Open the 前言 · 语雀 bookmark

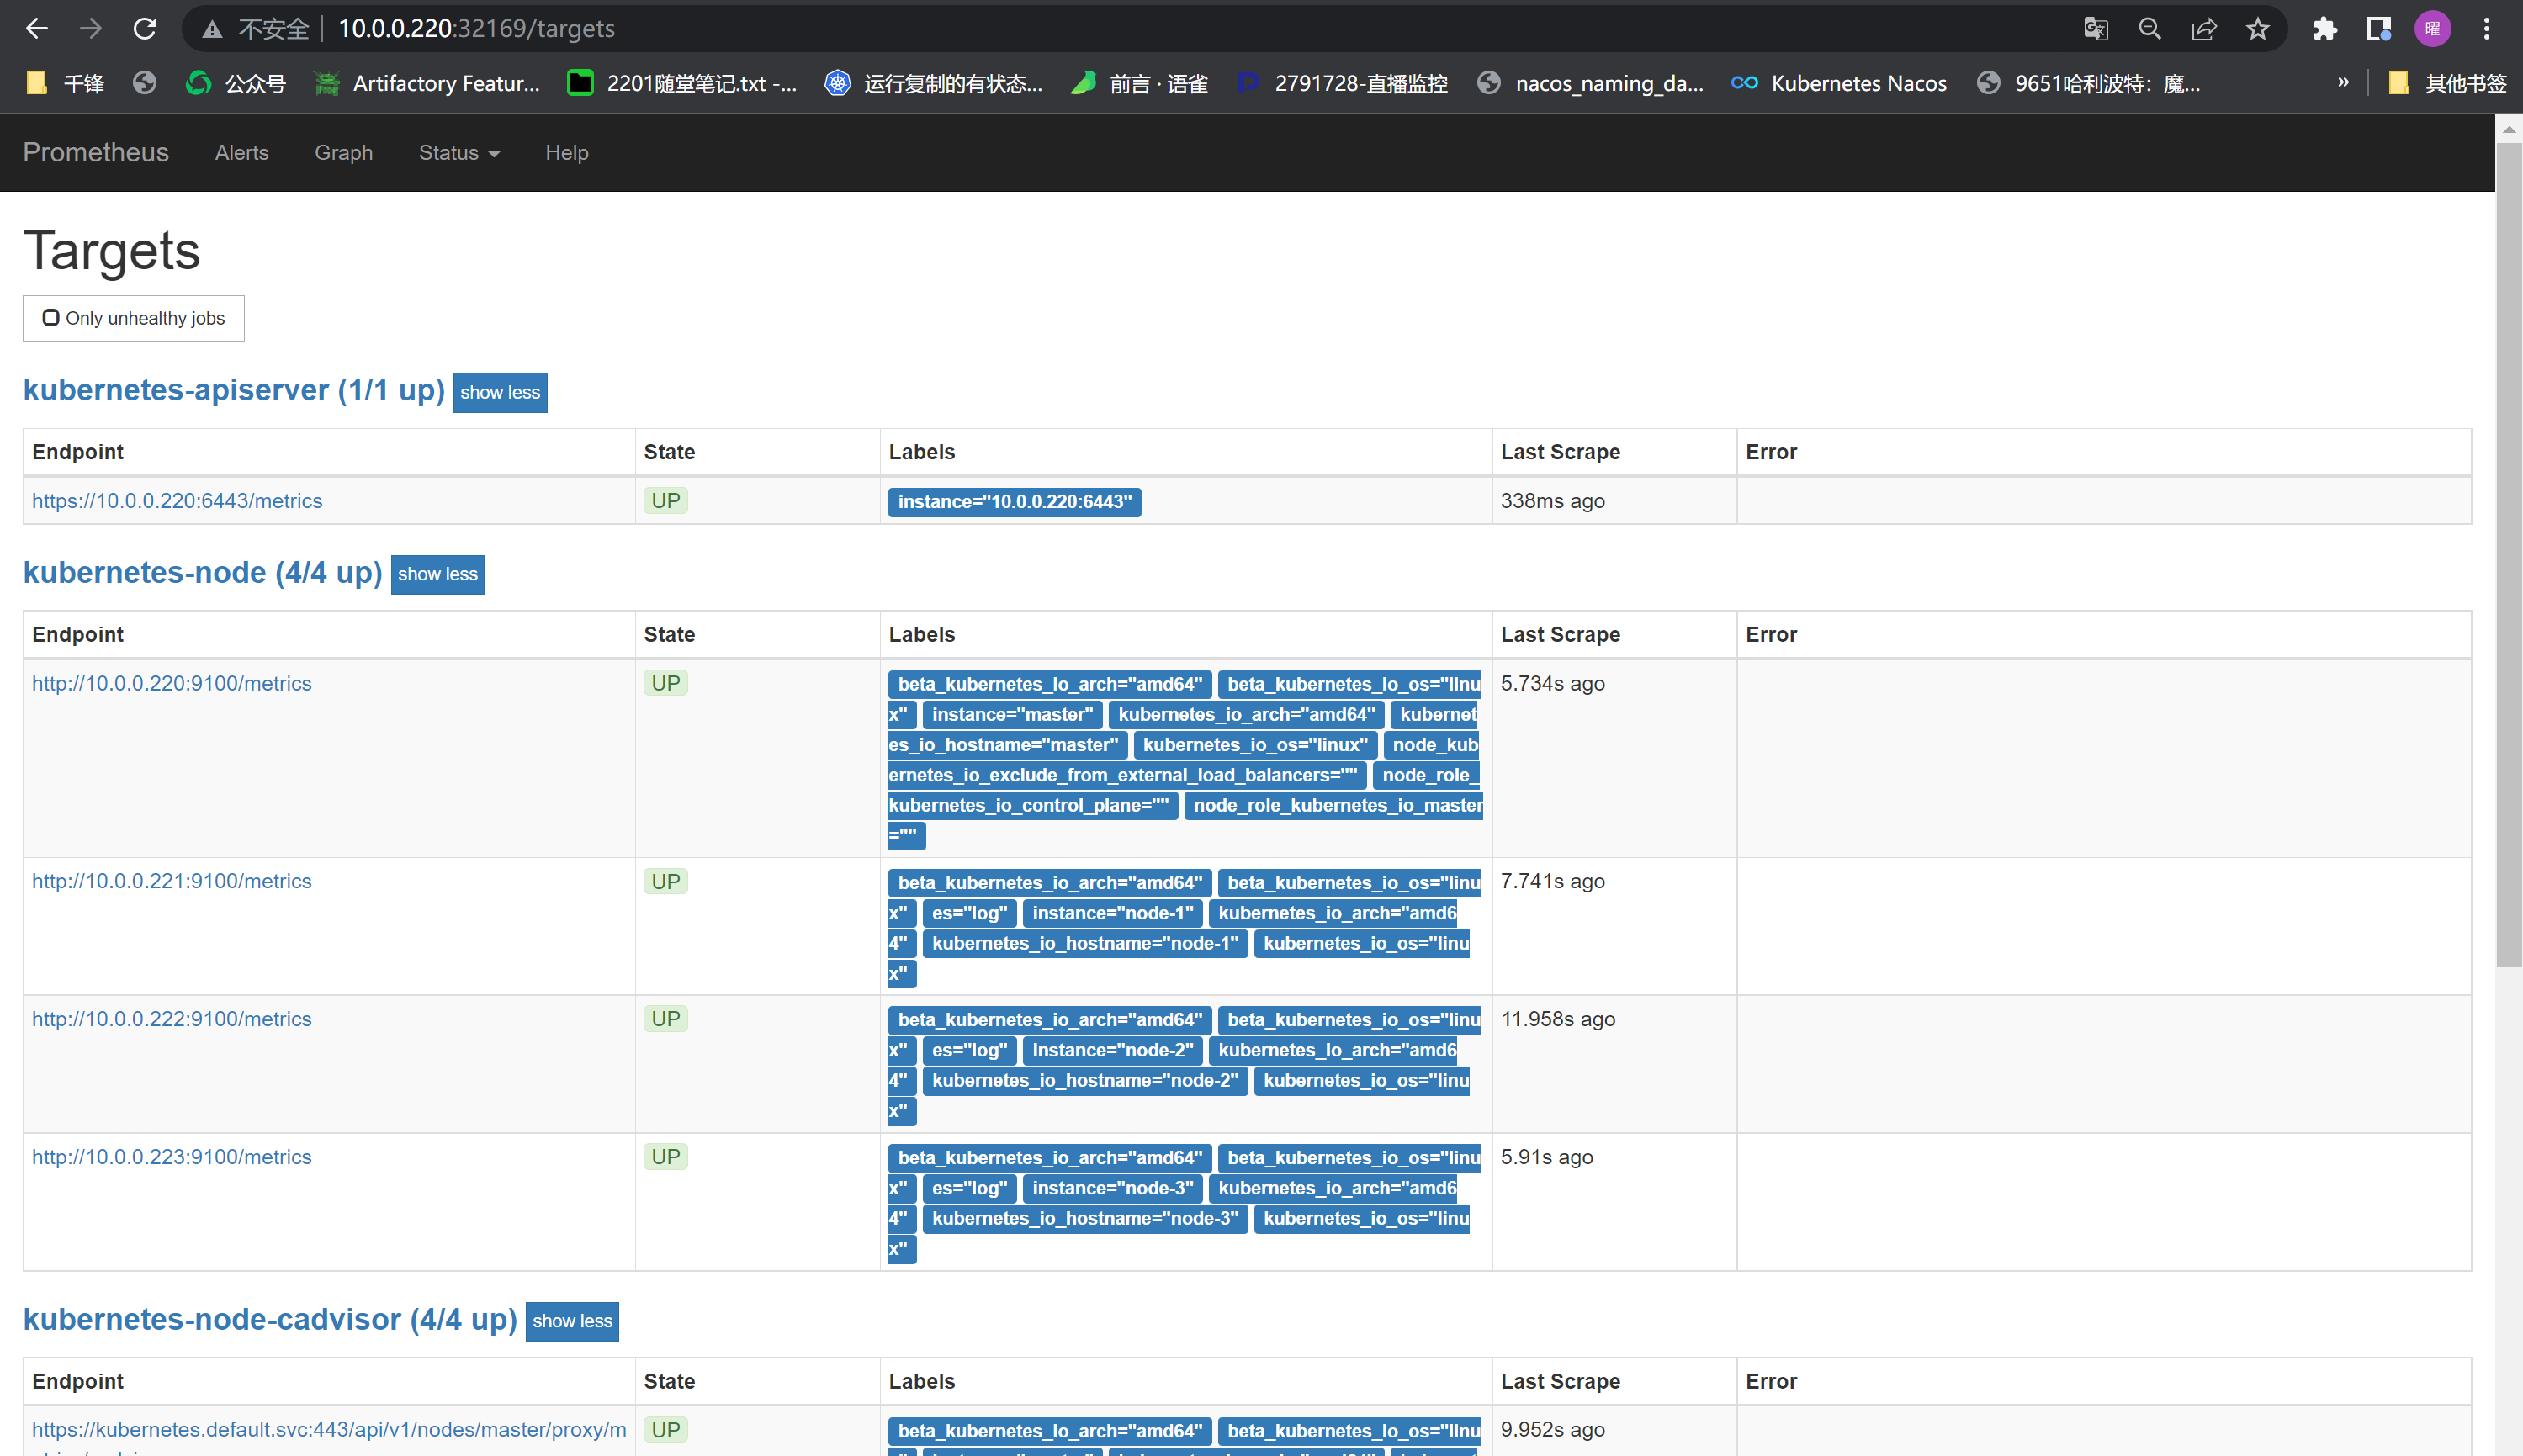coord(1139,83)
